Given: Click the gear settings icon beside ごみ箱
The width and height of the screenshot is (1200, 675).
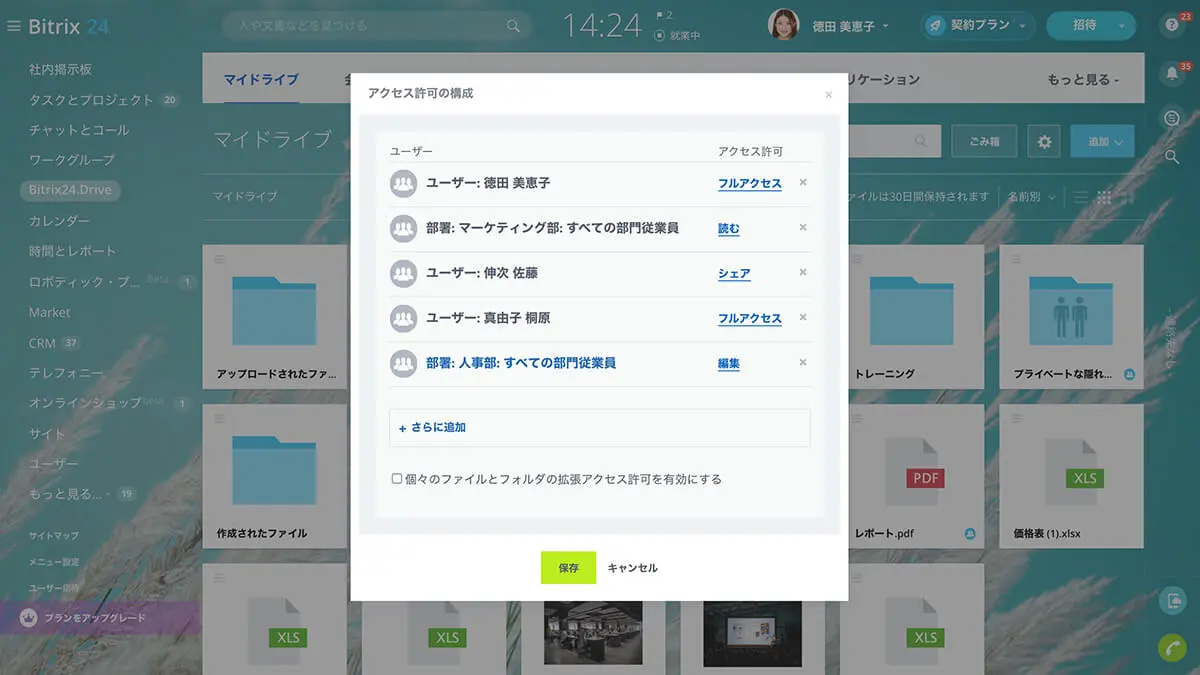Looking at the screenshot, I should point(1044,142).
